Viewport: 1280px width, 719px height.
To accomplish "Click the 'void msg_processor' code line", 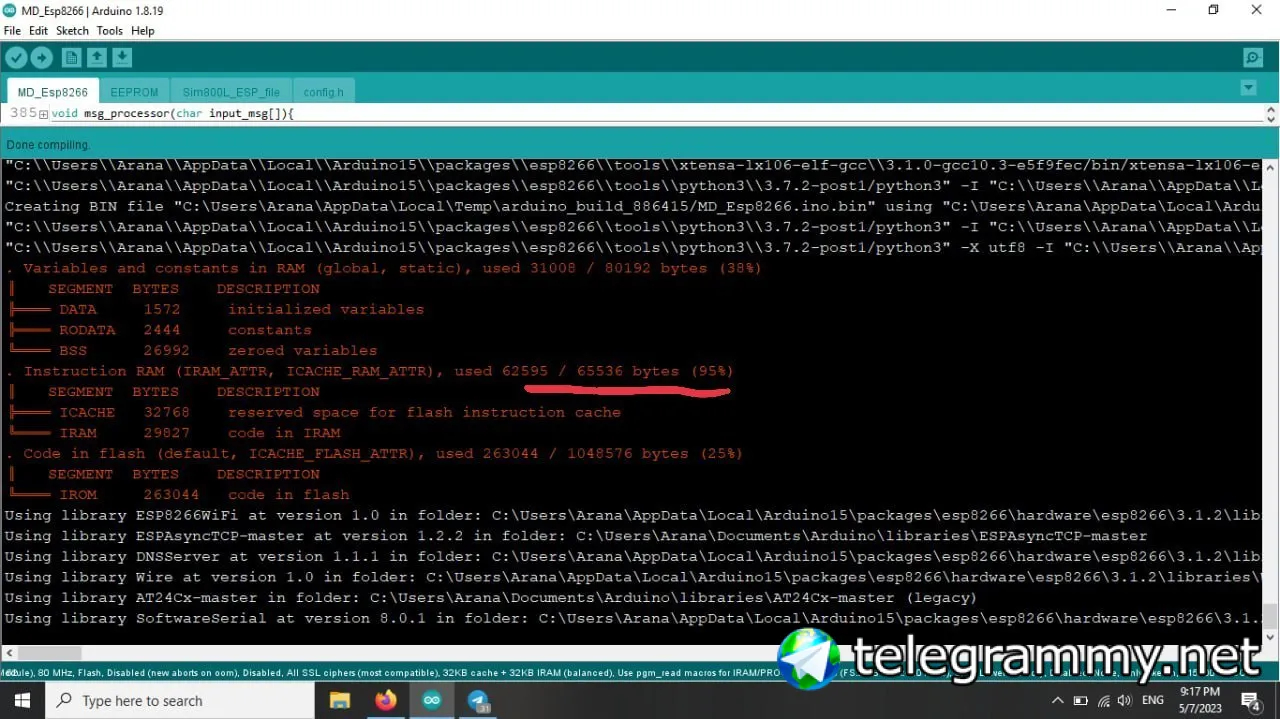I will (172, 114).
